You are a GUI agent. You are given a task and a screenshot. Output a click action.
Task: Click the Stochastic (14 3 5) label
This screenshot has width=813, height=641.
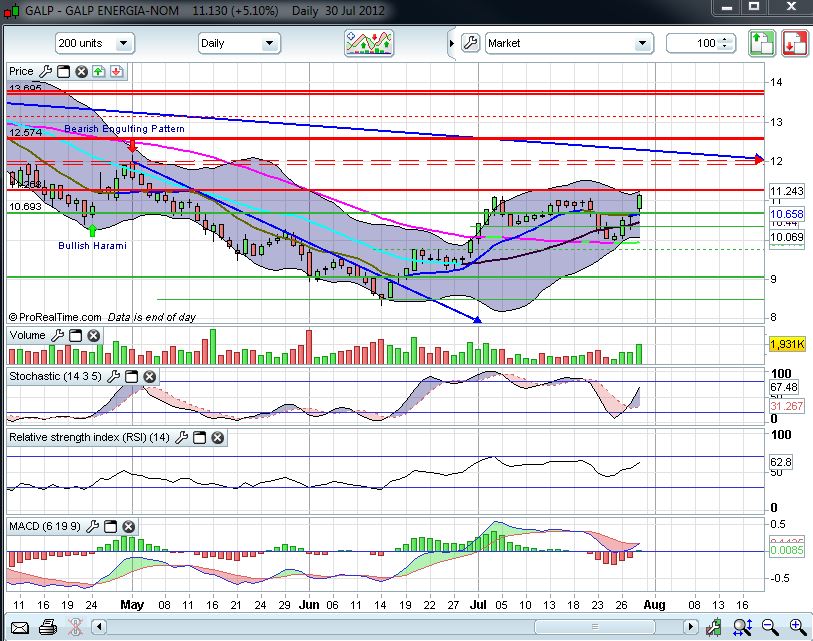[55, 377]
